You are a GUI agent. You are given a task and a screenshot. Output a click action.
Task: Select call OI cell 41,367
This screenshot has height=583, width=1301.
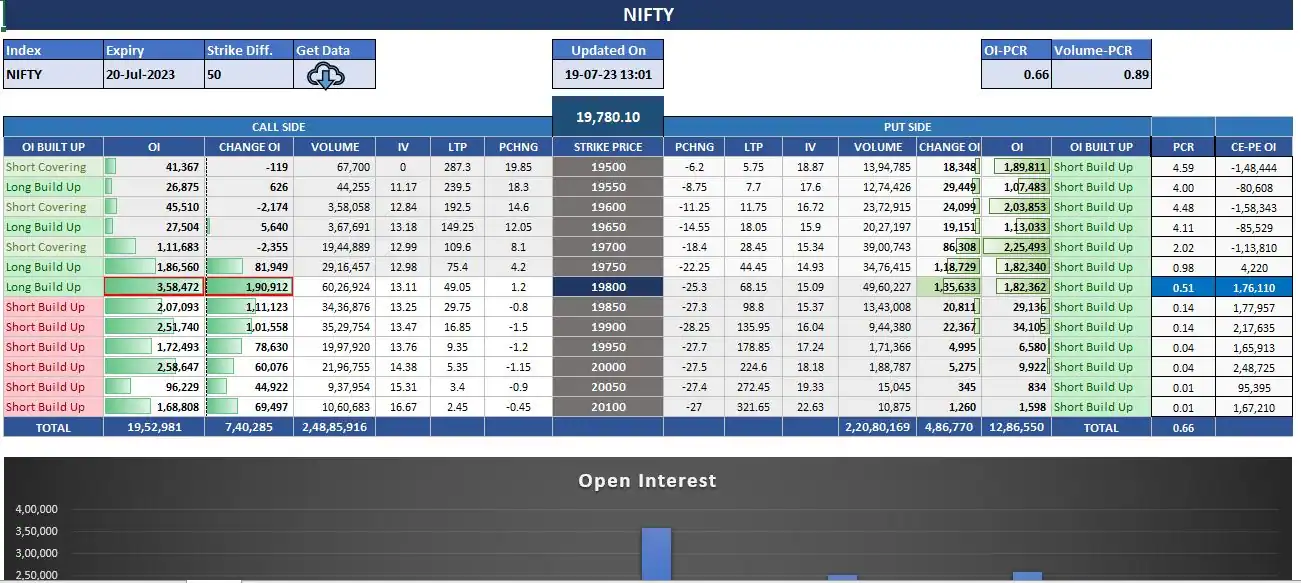click(154, 167)
